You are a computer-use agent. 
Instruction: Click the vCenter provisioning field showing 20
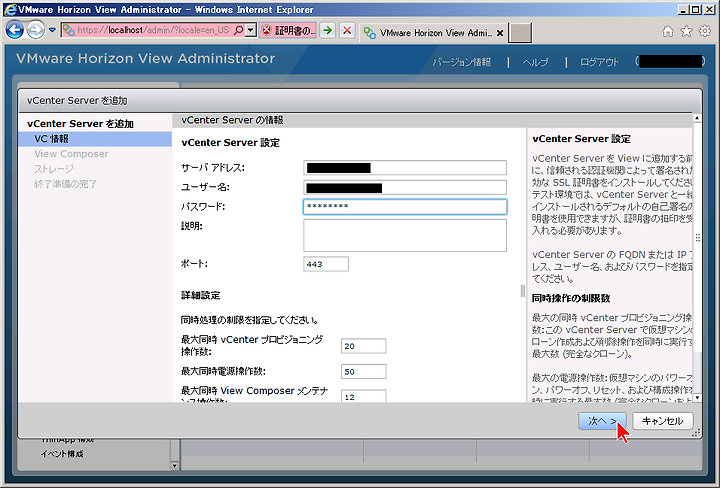364,346
